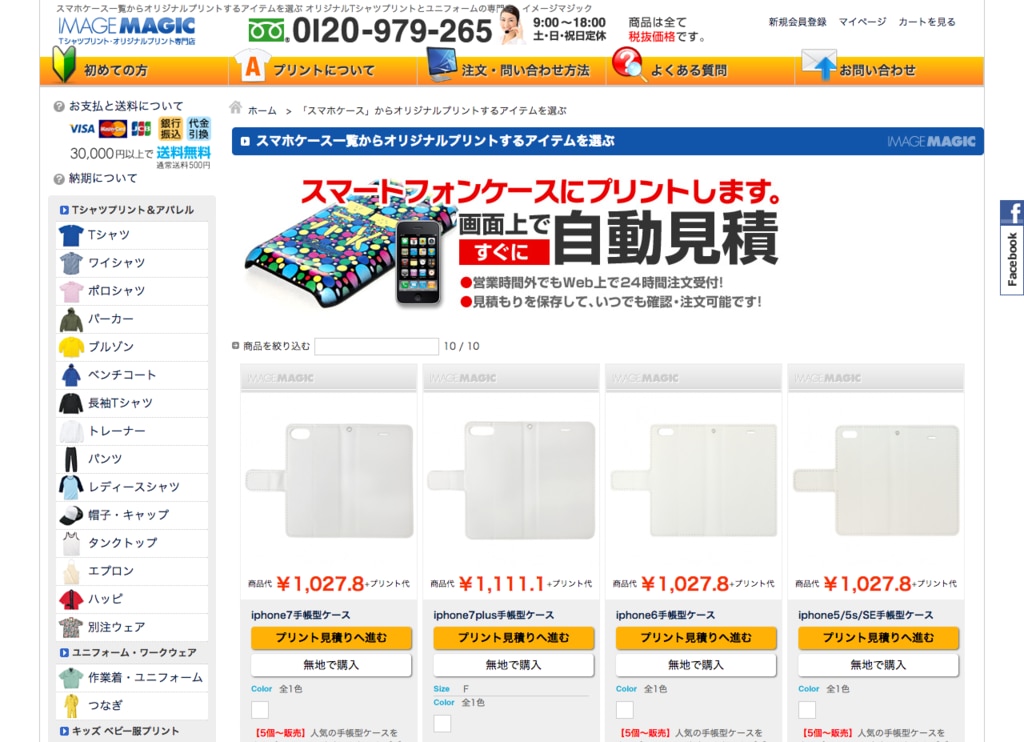Click the home icon in breadcrumb
This screenshot has height=742, width=1024.
tap(236, 109)
